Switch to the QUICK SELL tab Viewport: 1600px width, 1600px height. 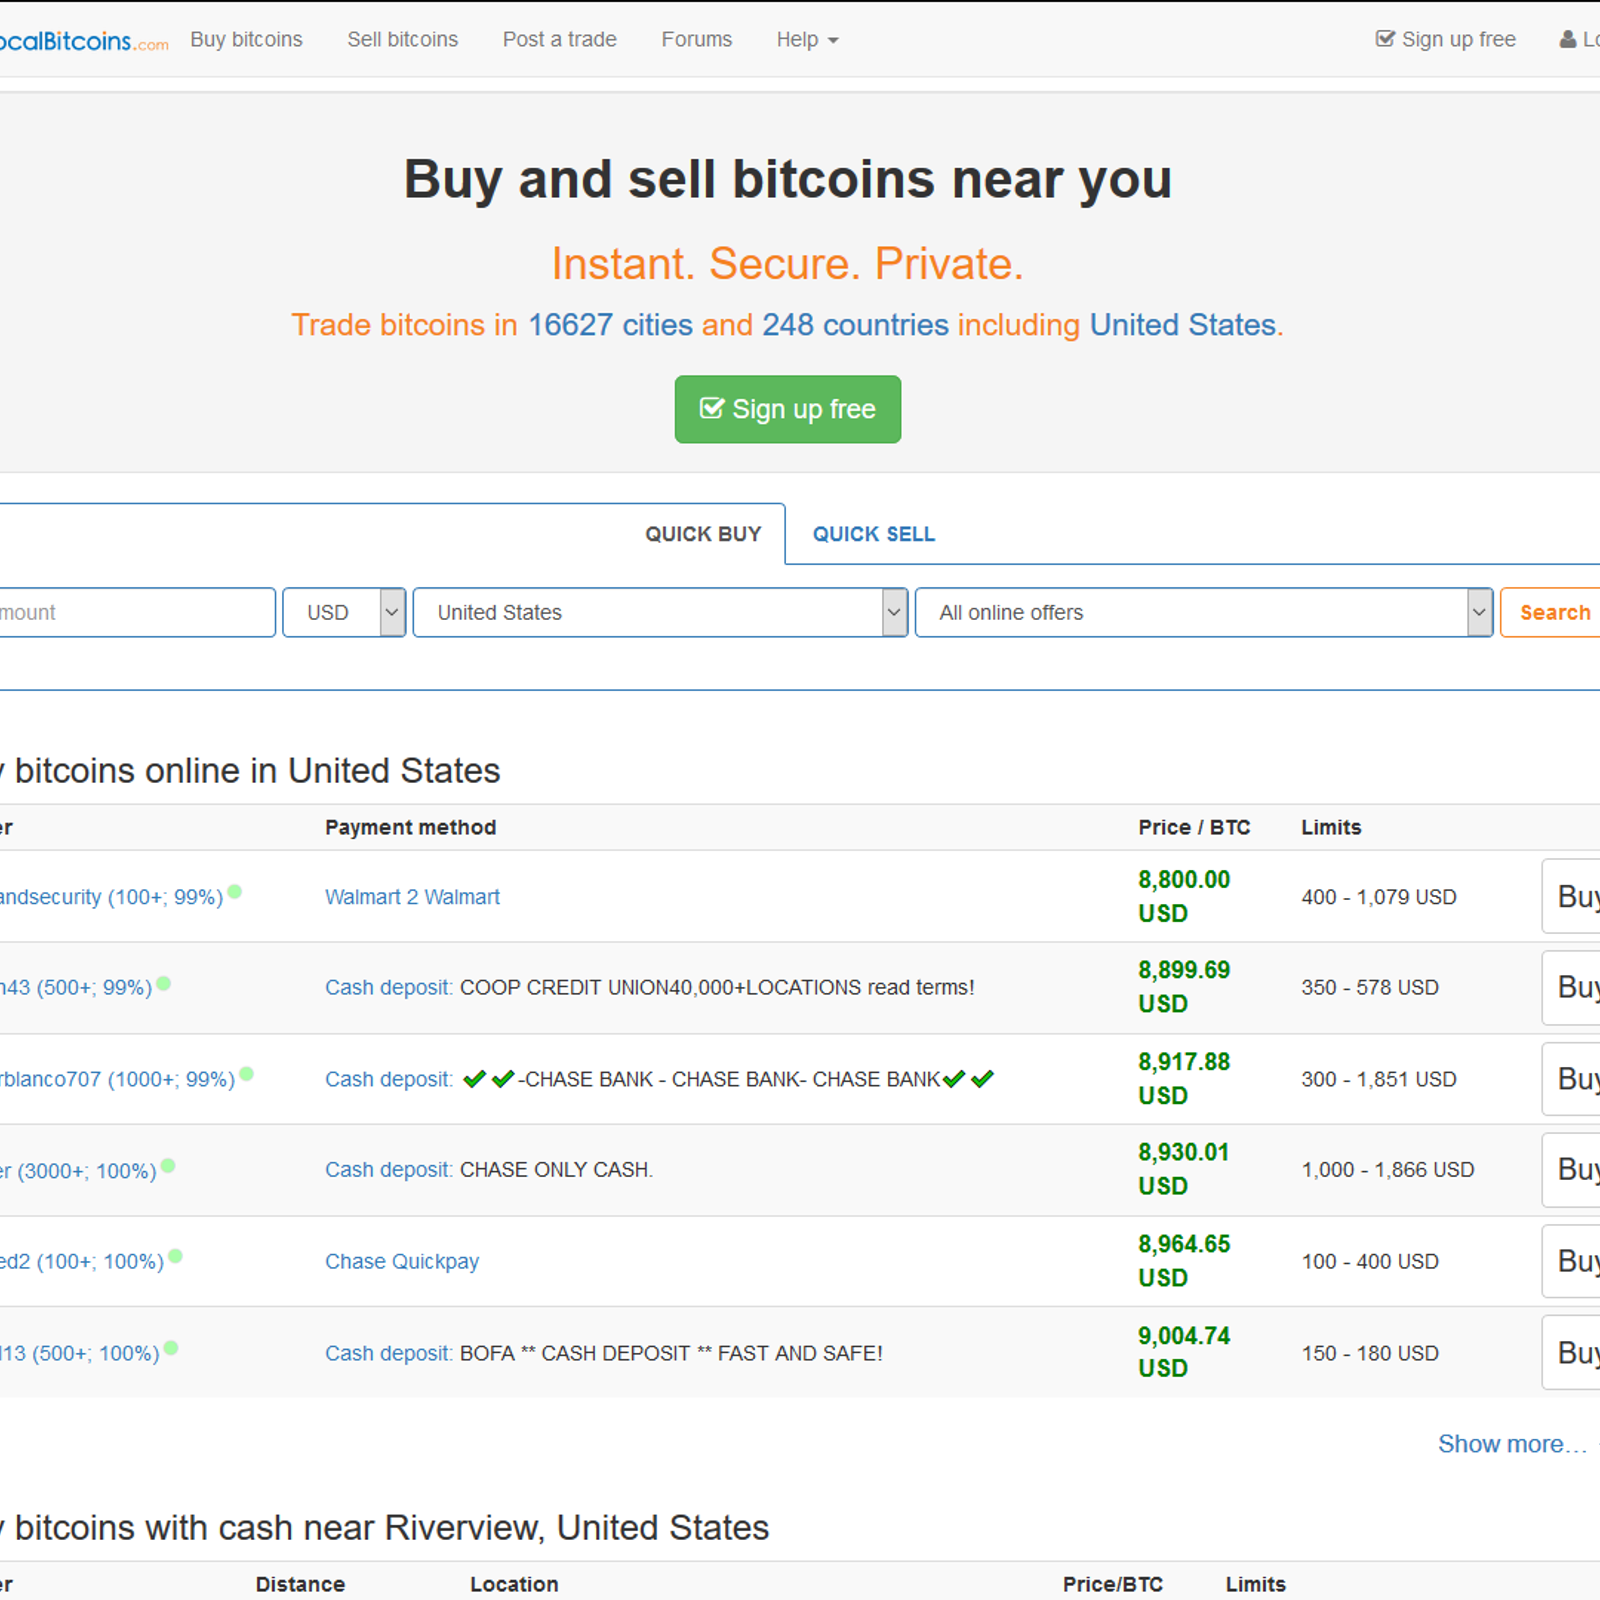pos(874,534)
